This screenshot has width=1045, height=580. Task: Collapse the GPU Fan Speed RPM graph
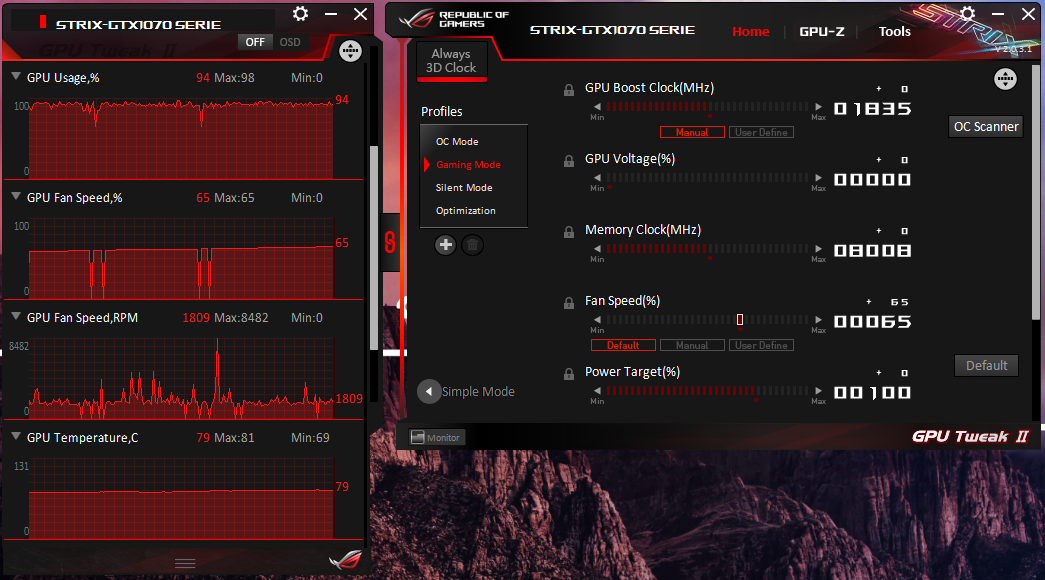point(16,317)
